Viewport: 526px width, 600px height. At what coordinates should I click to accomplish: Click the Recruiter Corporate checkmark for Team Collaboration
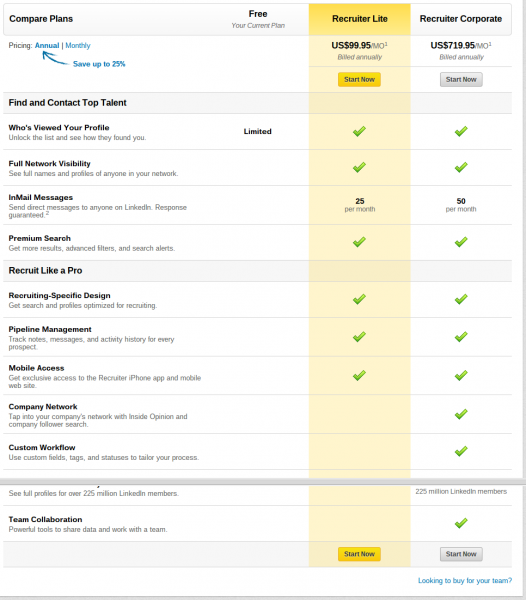tap(461, 523)
